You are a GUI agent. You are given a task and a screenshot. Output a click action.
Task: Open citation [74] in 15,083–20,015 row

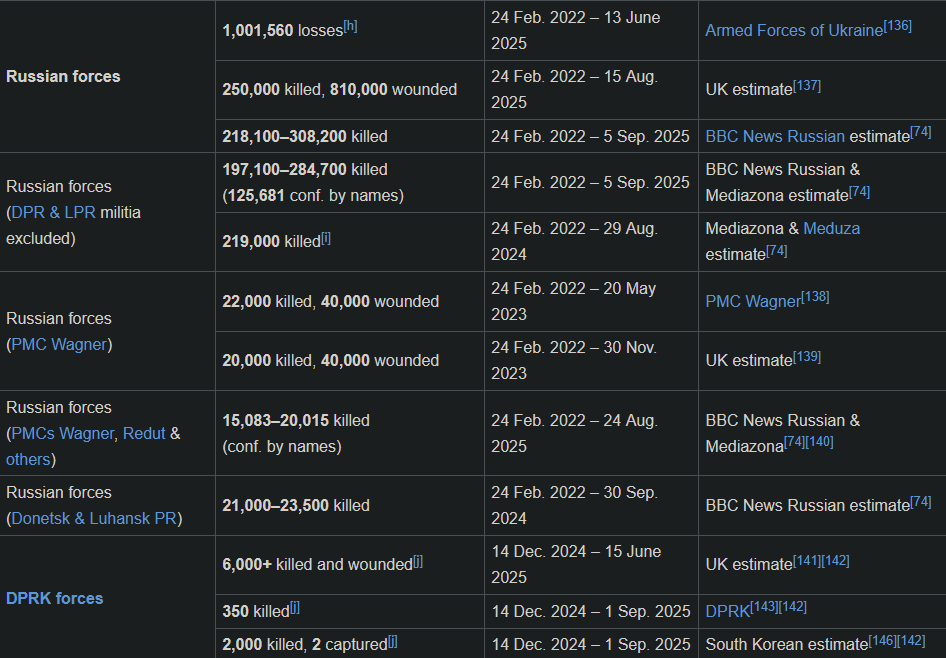click(x=795, y=442)
